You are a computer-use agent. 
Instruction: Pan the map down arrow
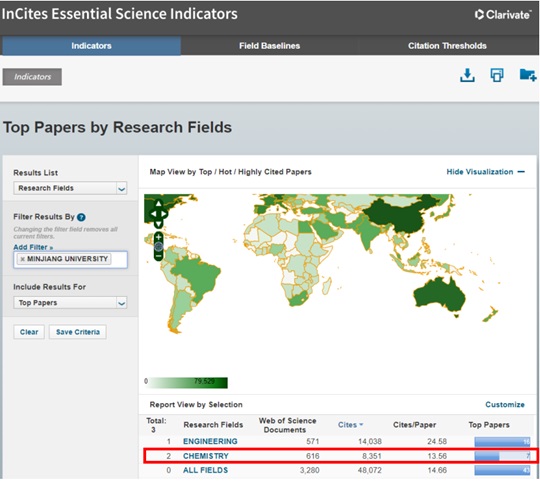click(x=158, y=224)
